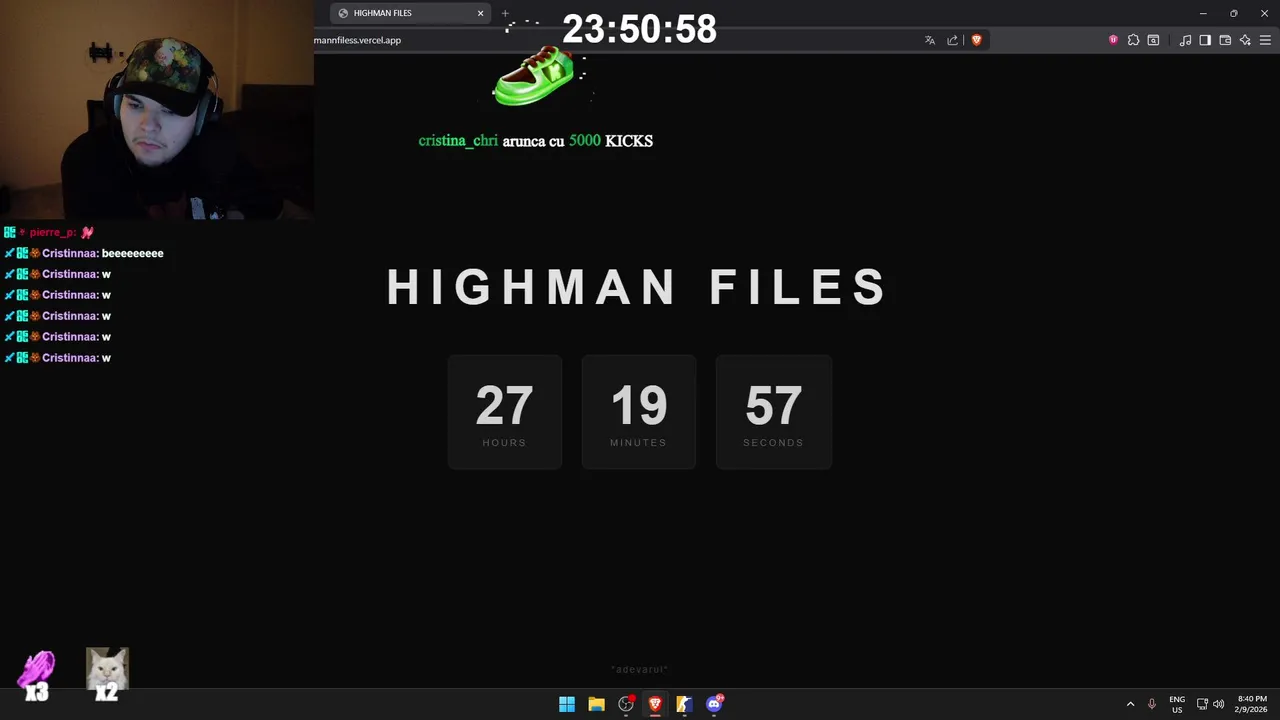Click the HIGHMAN FILES page heading
This screenshot has width=1280, height=720.
coord(637,287)
